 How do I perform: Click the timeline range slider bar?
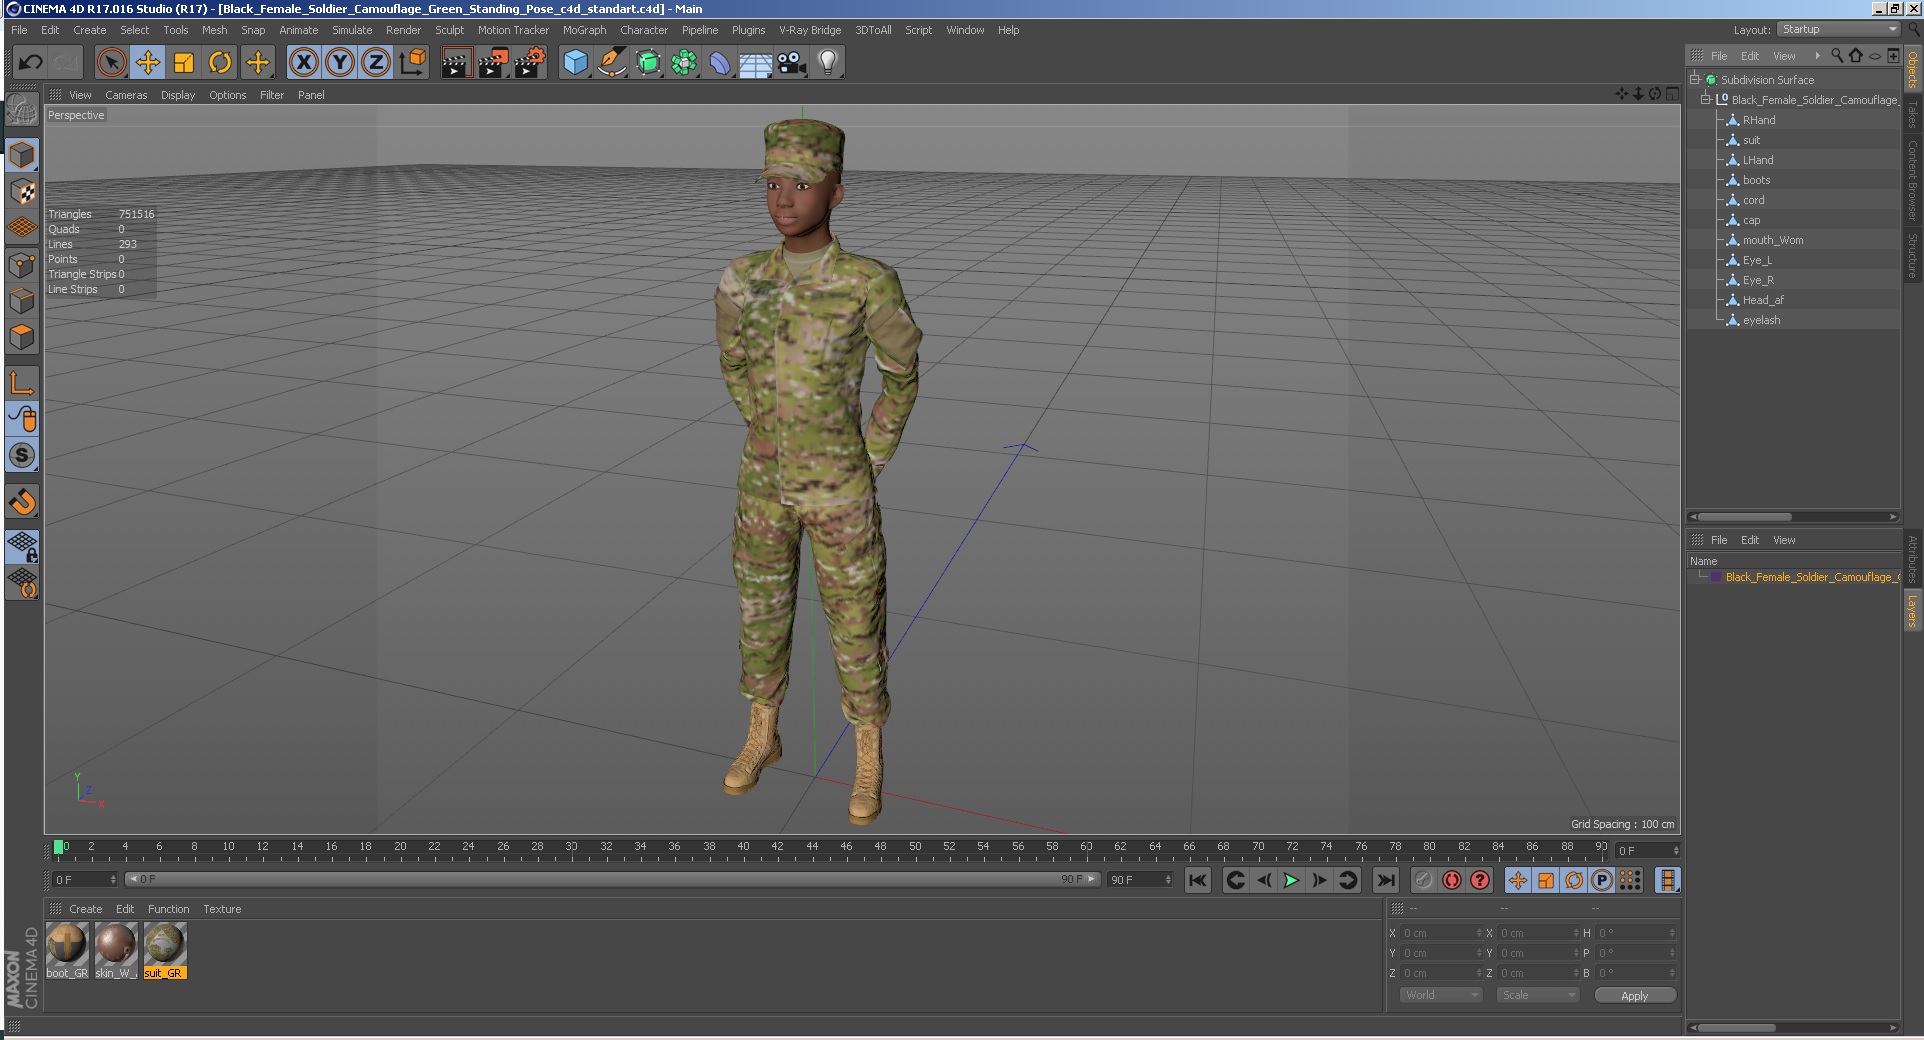click(612, 879)
